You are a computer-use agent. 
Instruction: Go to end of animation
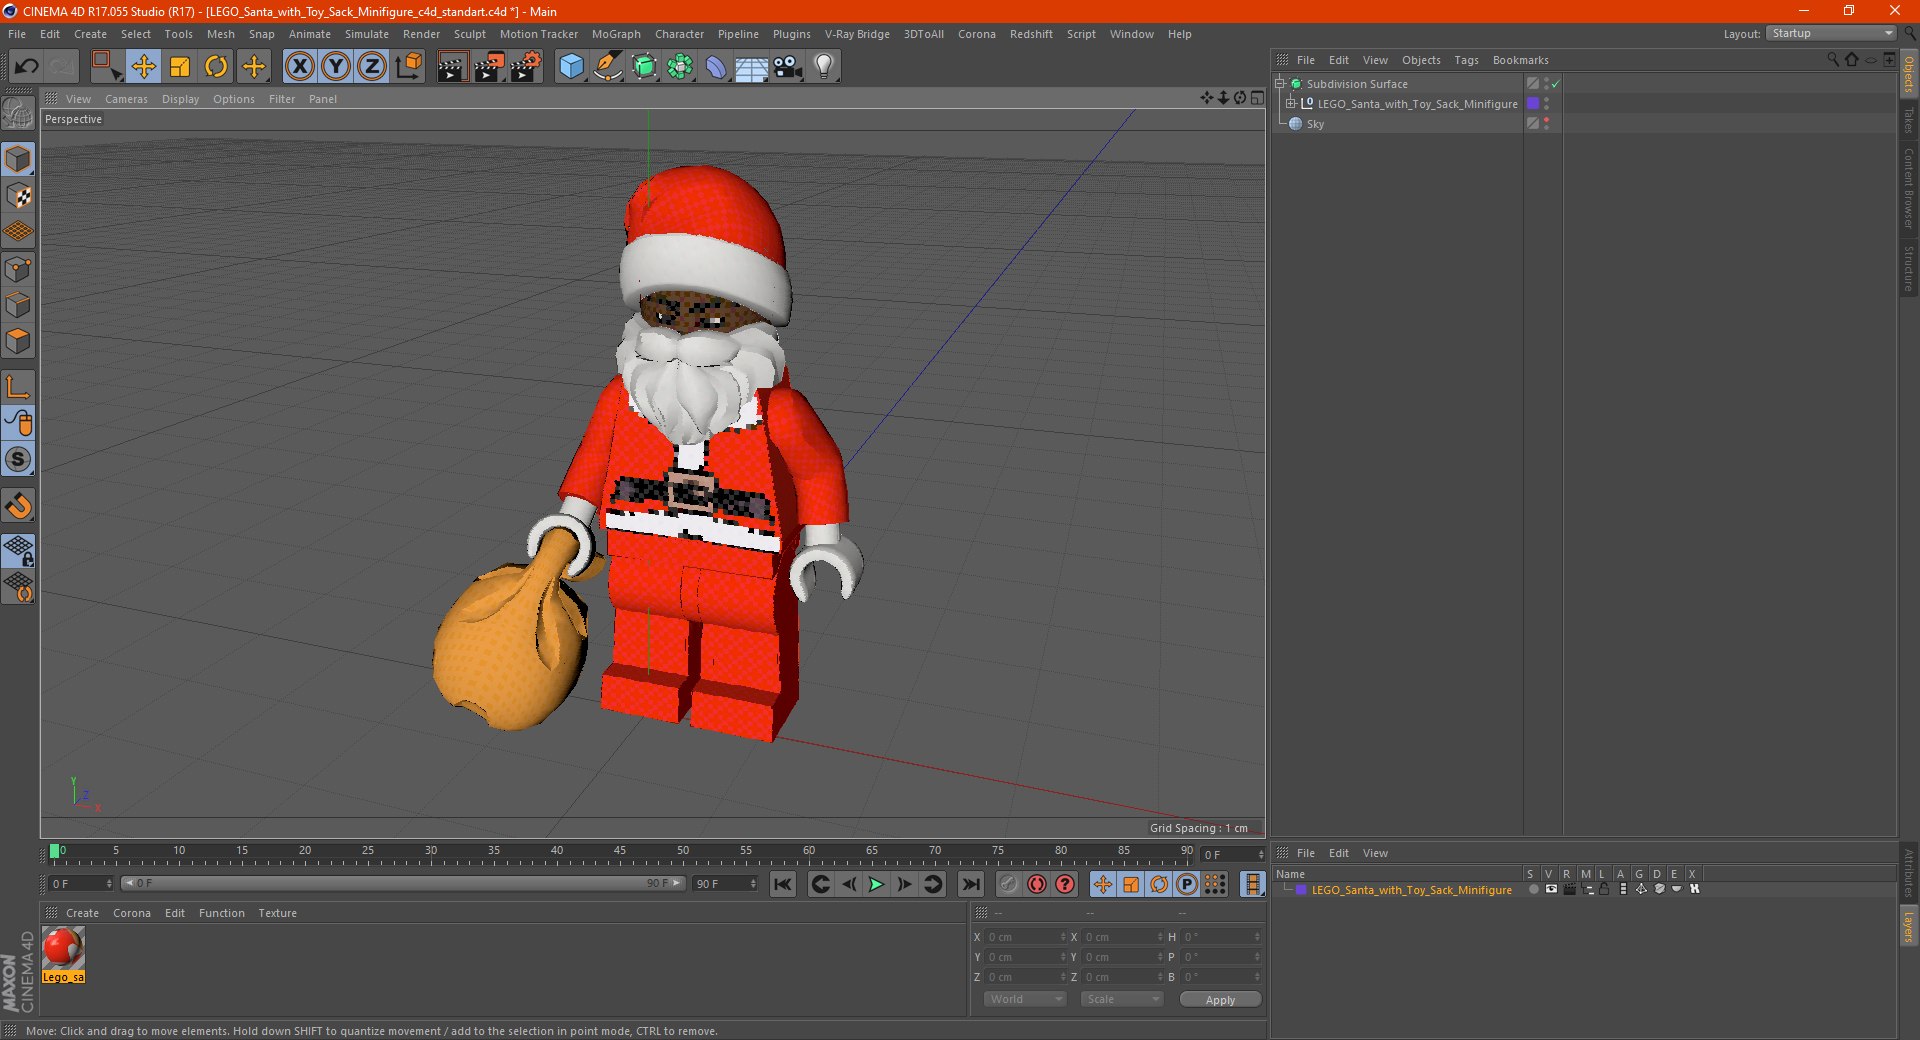[970, 884]
